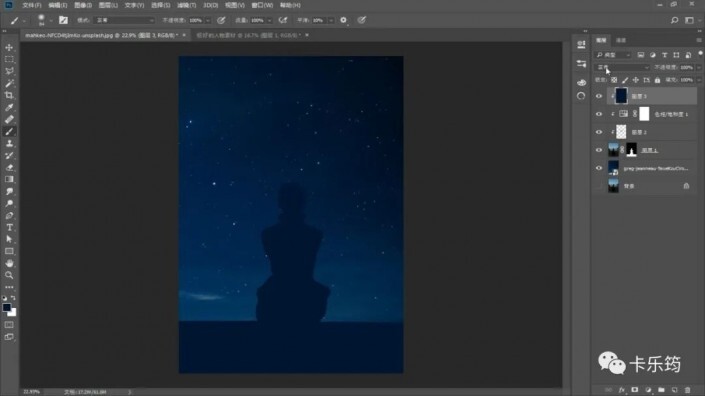The image size is (705, 396).
Task: Open the layer opacity dropdown arrow
Action: coord(699,67)
